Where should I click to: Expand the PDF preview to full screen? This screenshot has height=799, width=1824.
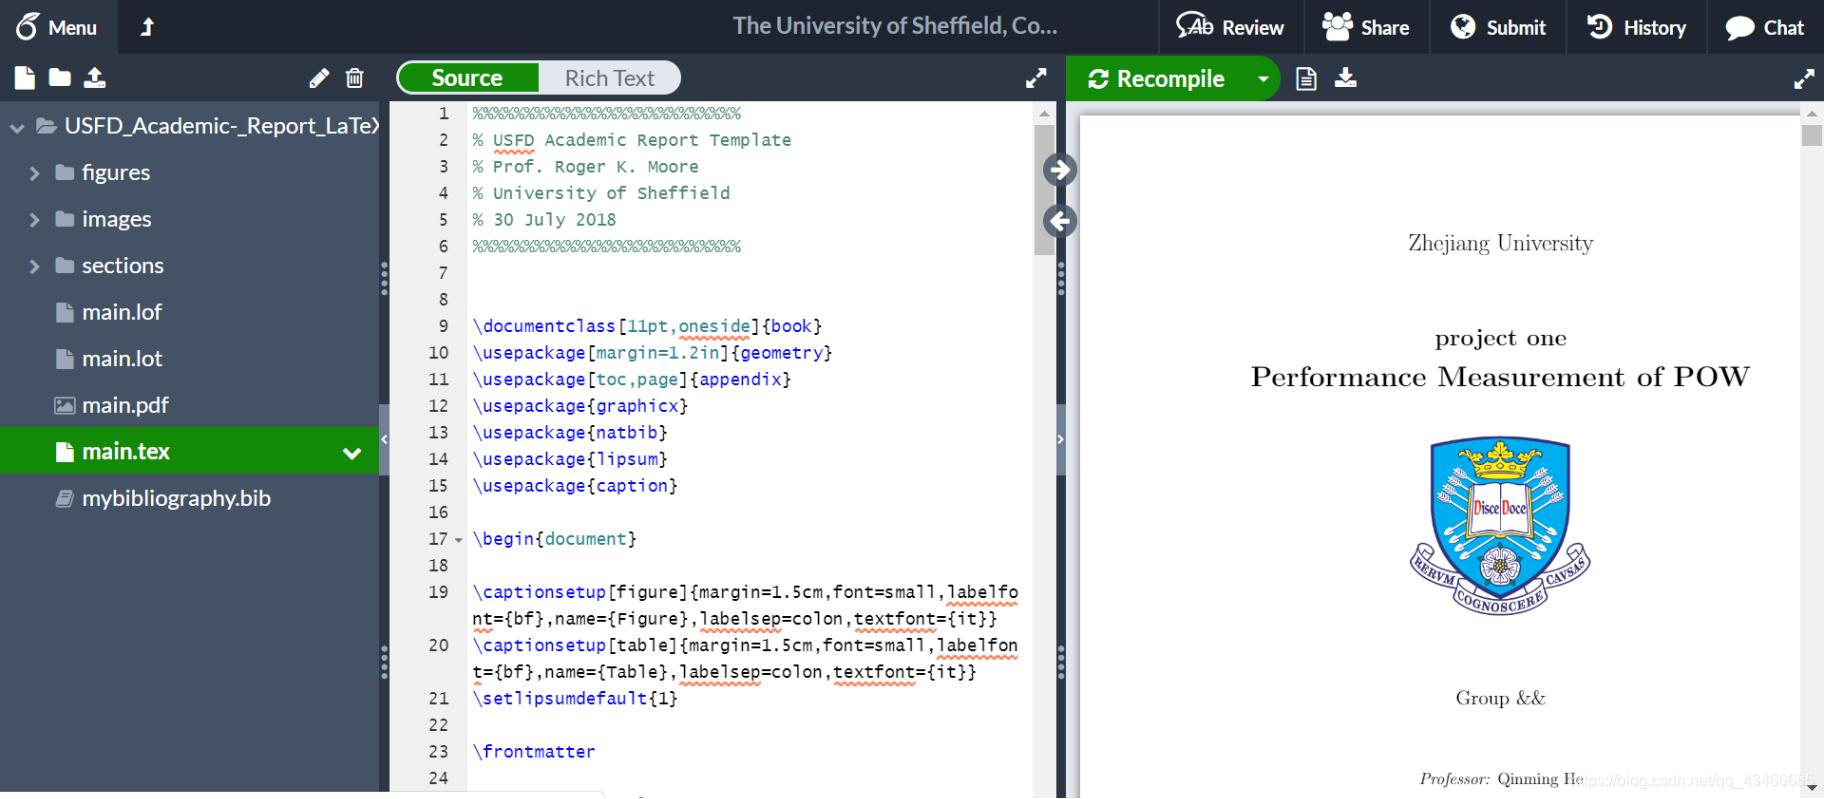click(x=1804, y=79)
